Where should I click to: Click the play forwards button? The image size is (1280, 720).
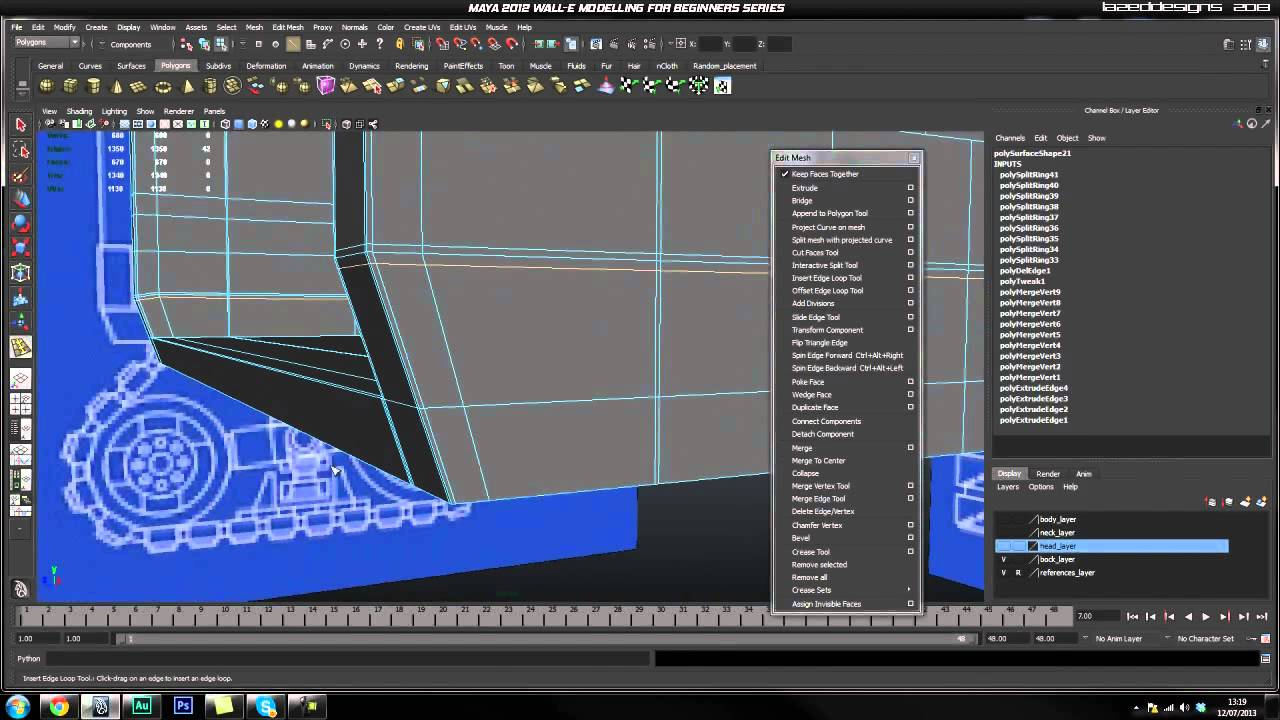coord(1206,617)
